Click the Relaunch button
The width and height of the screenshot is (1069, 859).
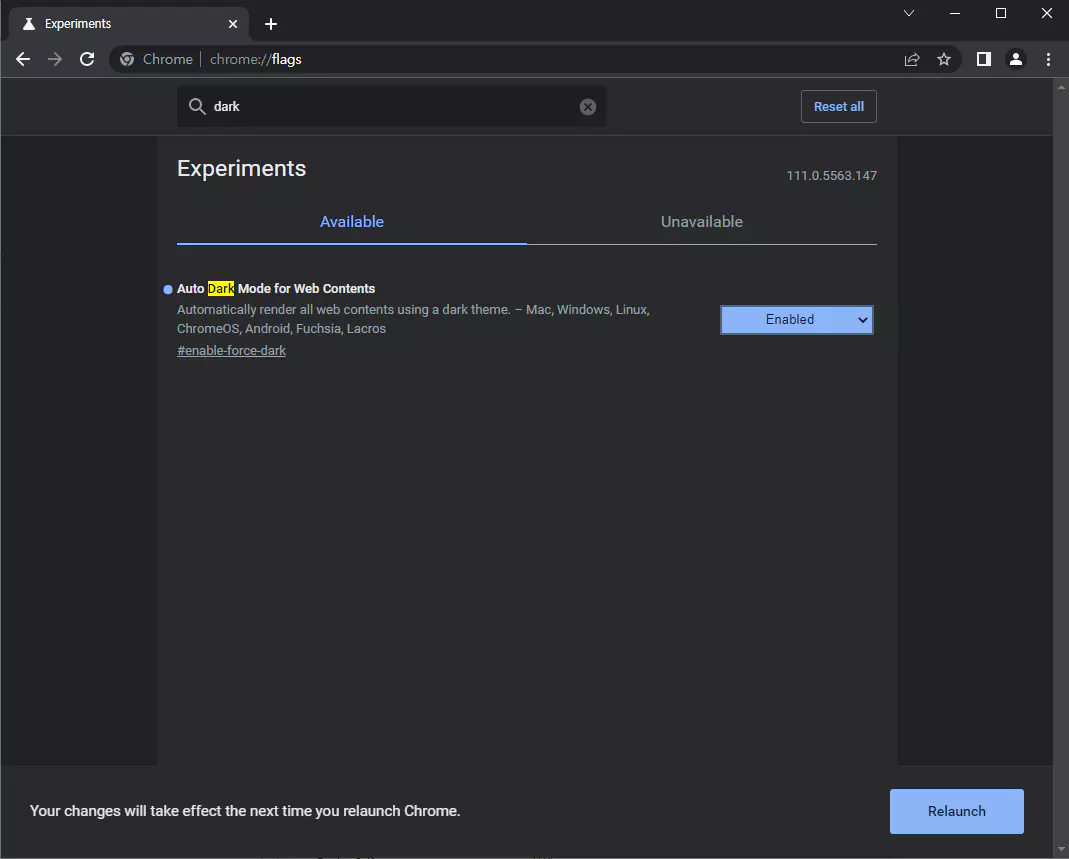957,811
